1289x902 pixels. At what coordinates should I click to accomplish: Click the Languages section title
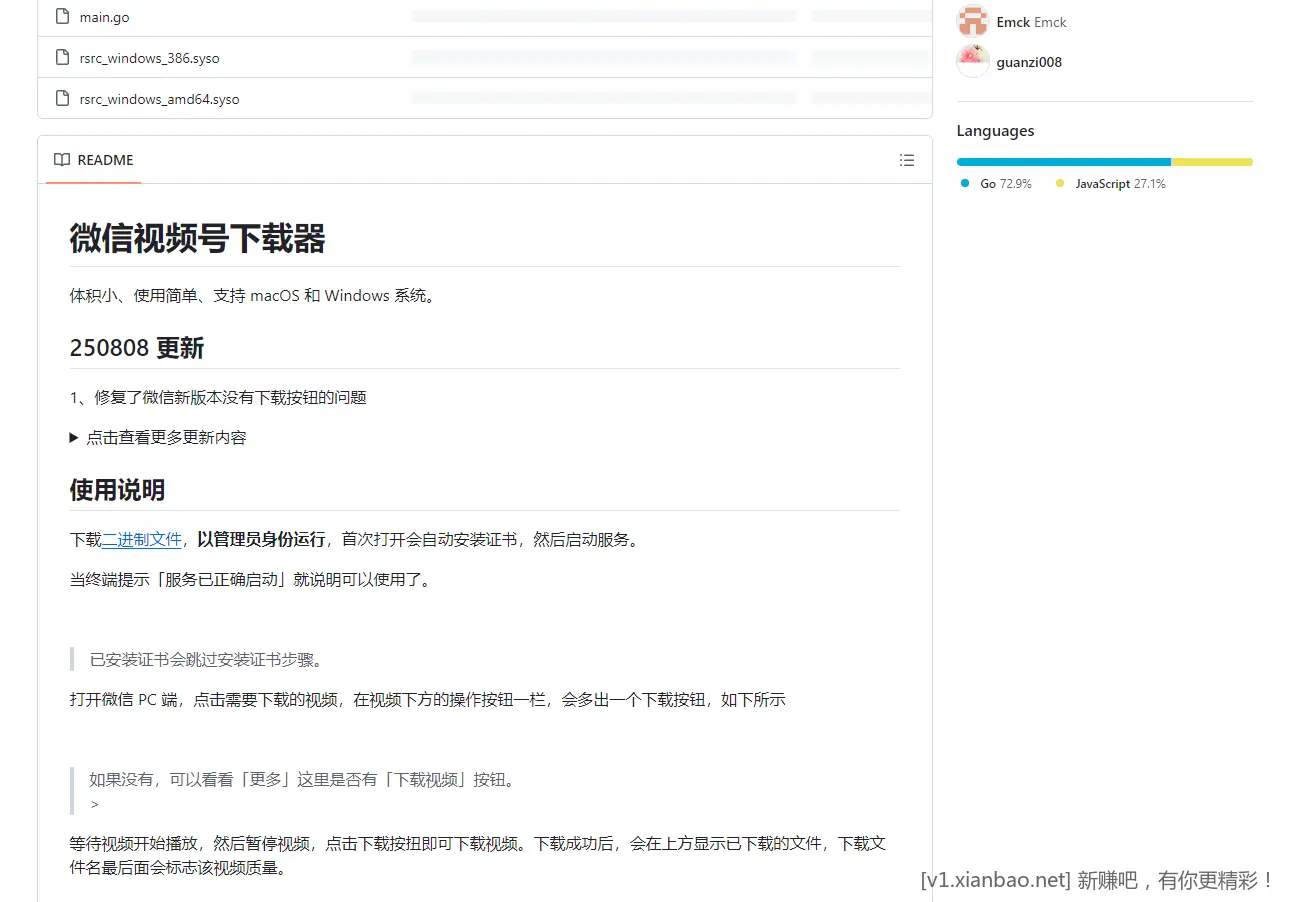coord(995,131)
